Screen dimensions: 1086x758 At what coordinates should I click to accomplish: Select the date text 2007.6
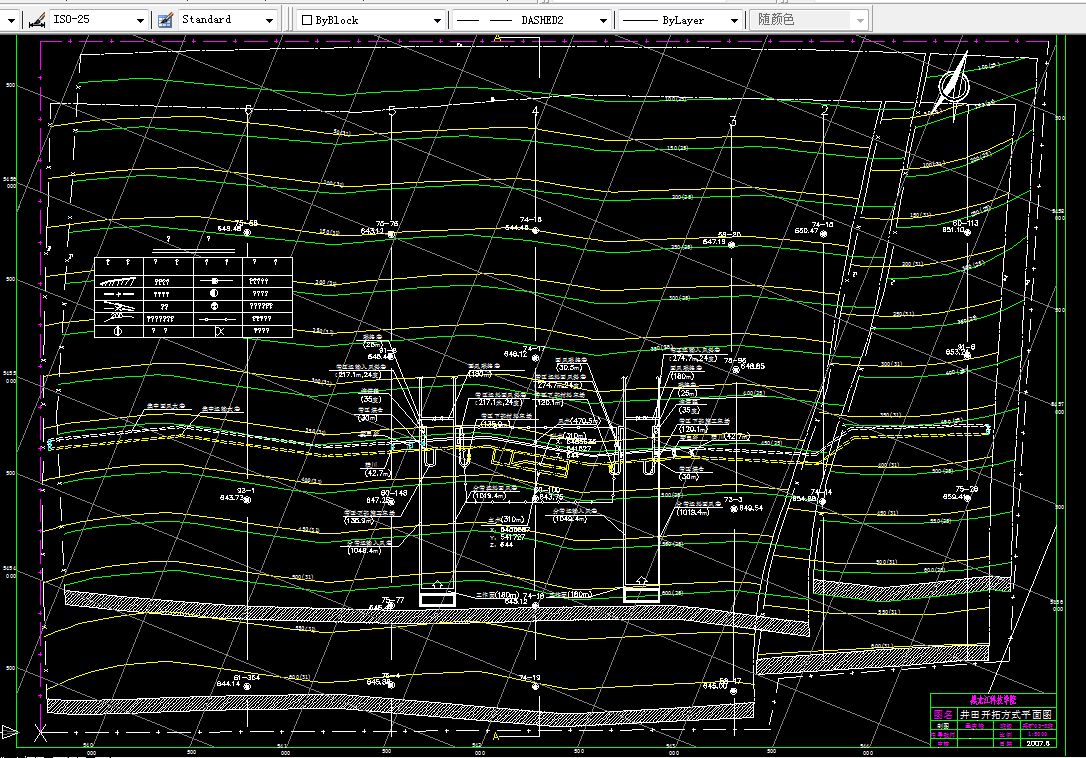[1038, 743]
